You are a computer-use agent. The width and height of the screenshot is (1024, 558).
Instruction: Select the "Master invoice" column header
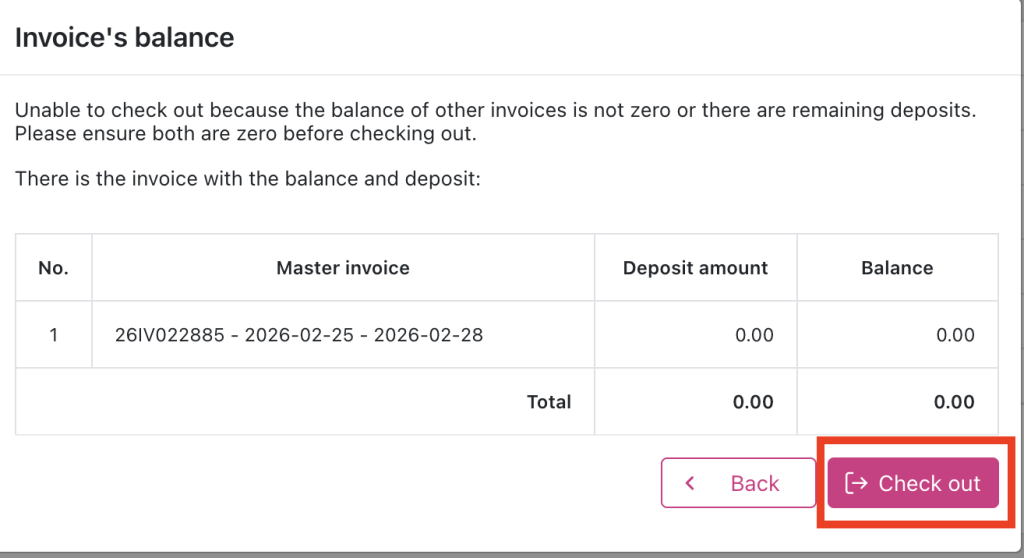342,268
